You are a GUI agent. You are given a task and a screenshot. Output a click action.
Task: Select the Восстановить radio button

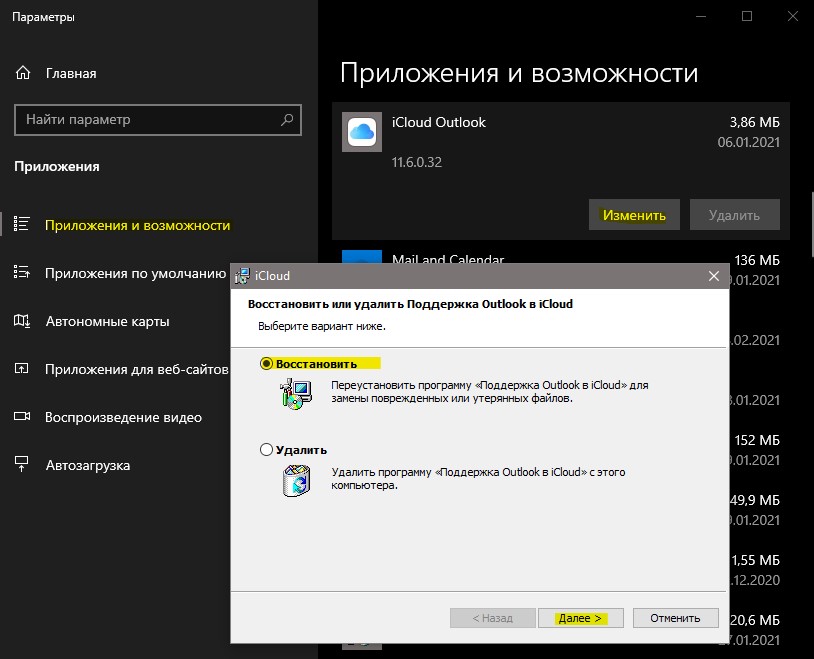click(x=266, y=364)
